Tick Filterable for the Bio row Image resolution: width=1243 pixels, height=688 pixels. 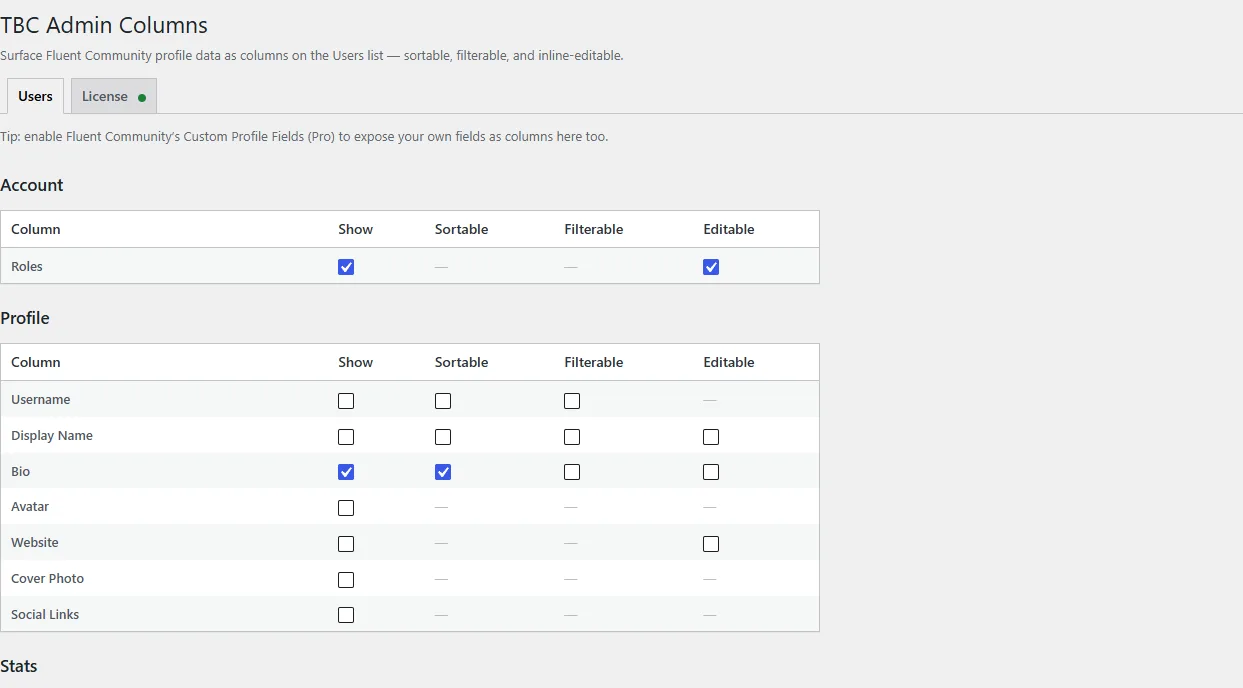pos(572,472)
